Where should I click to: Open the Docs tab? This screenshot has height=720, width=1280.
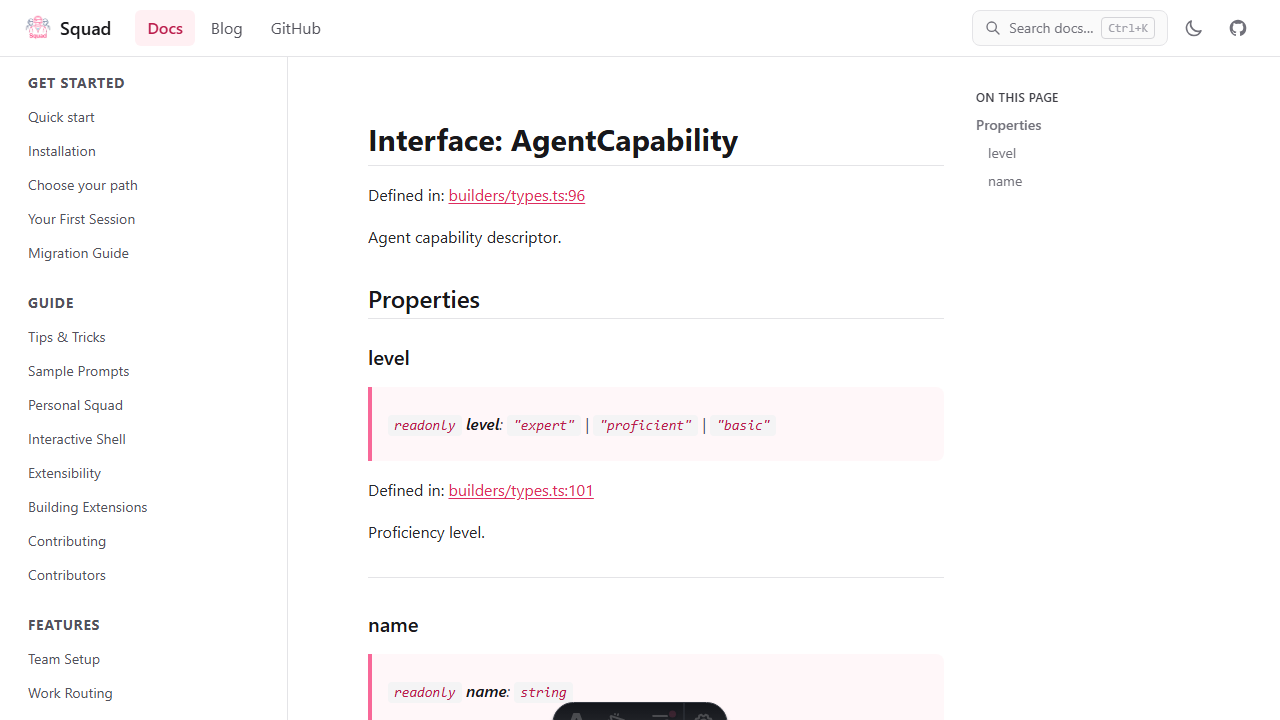click(x=165, y=28)
